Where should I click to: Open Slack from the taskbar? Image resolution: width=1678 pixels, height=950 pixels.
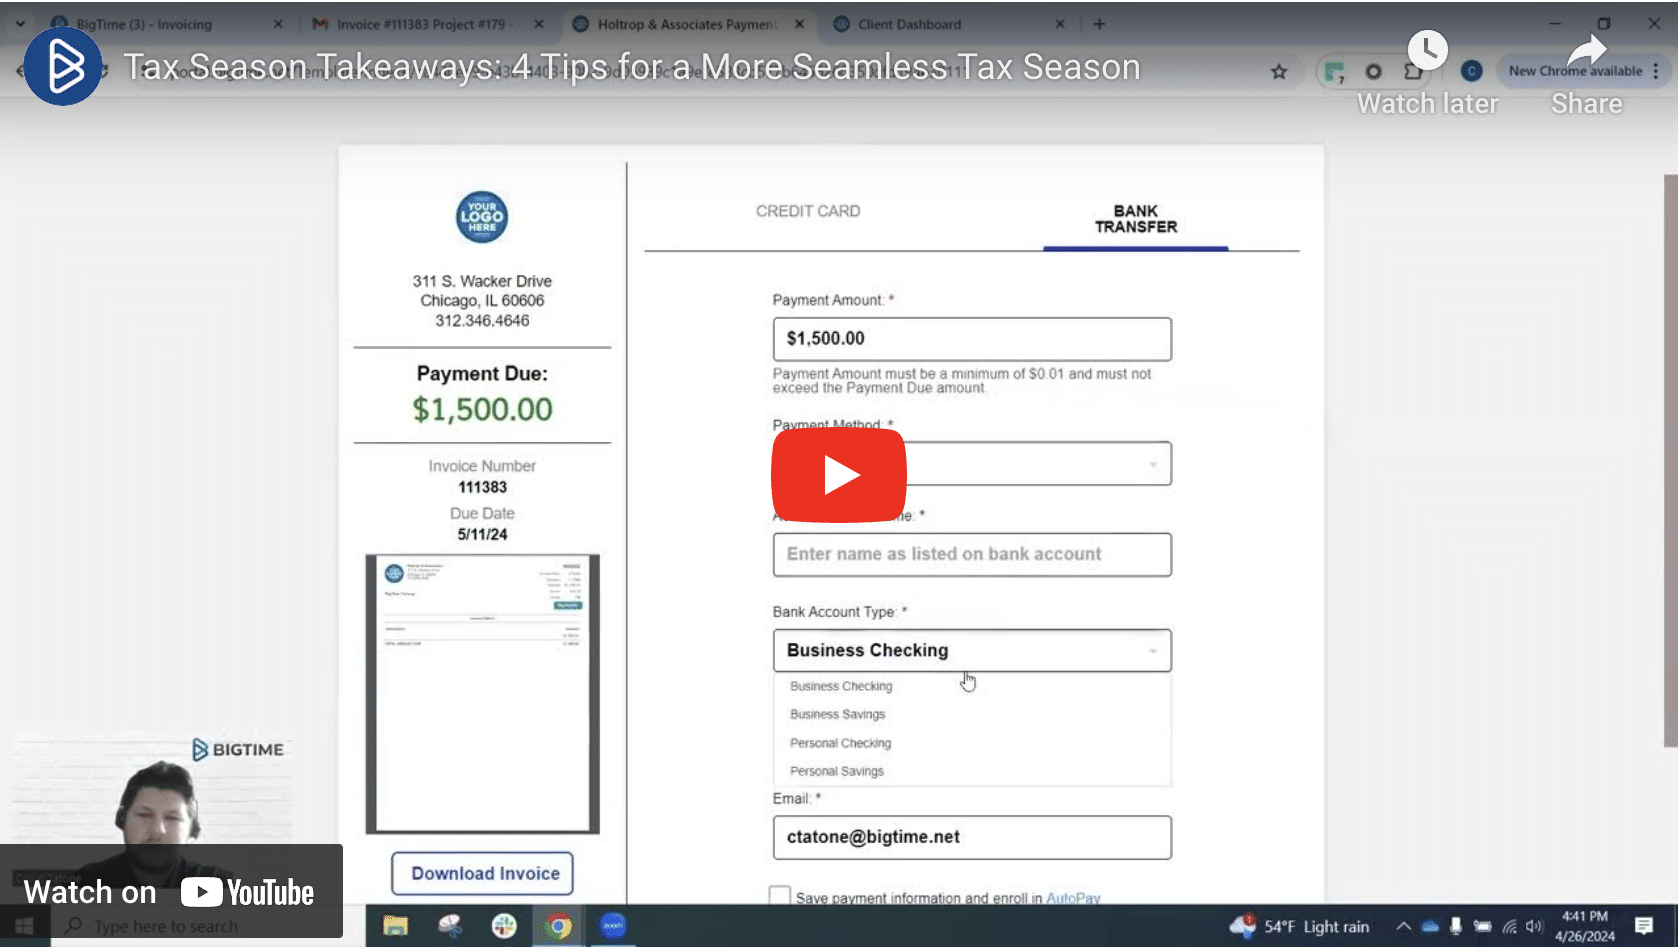pyautogui.click(x=504, y=926)
